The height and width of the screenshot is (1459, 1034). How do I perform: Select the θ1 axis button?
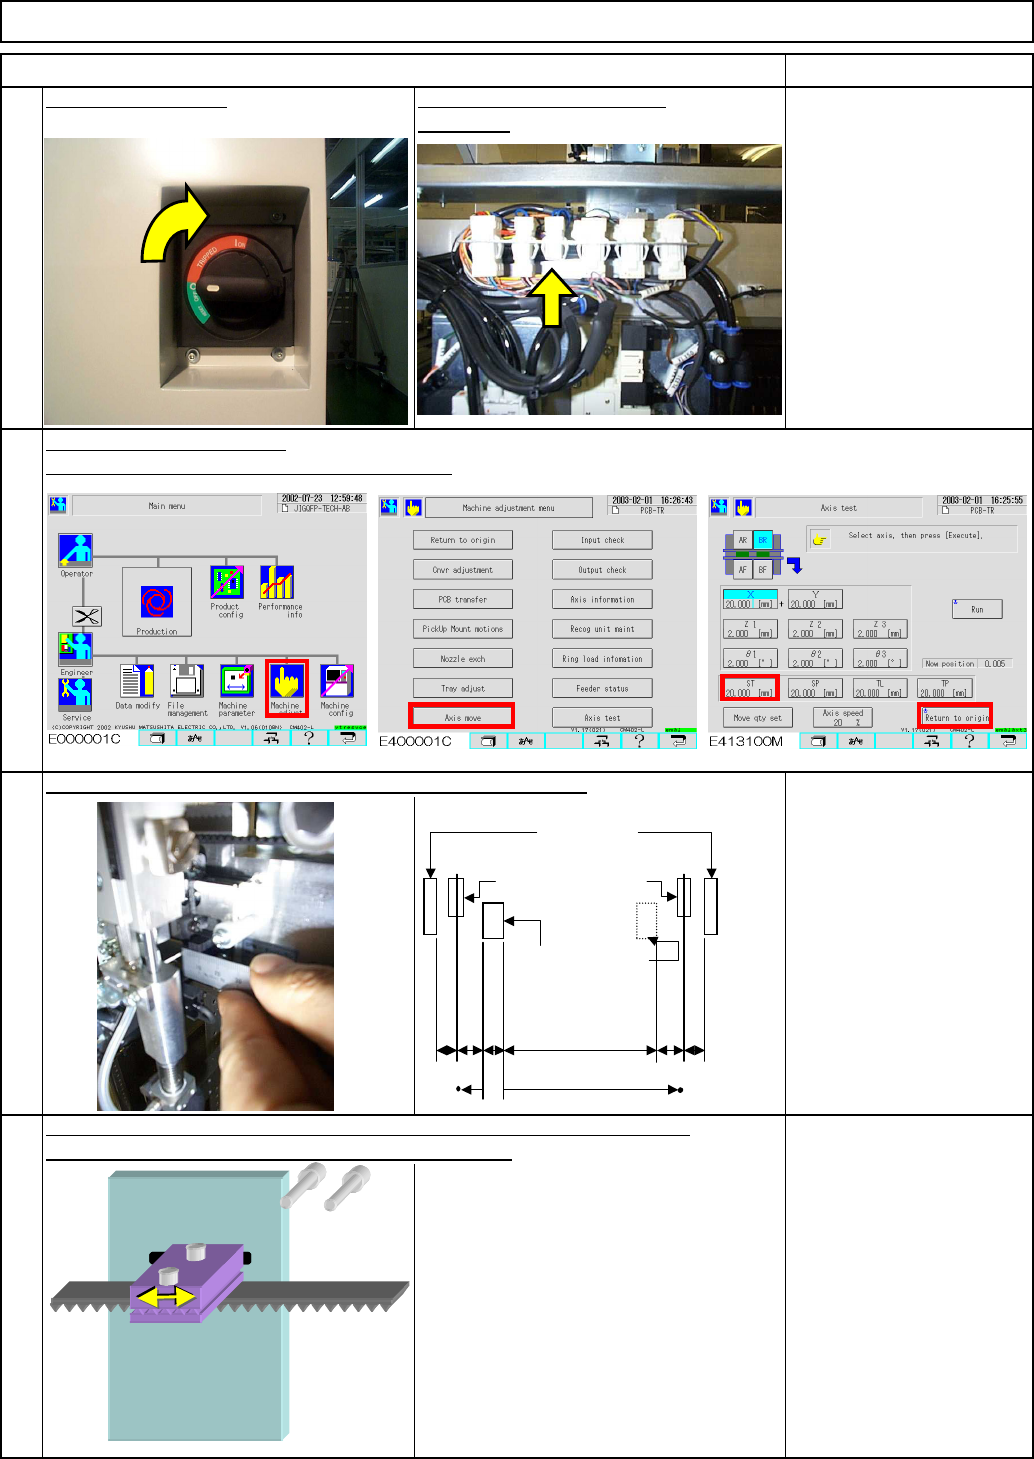(750, 659)
